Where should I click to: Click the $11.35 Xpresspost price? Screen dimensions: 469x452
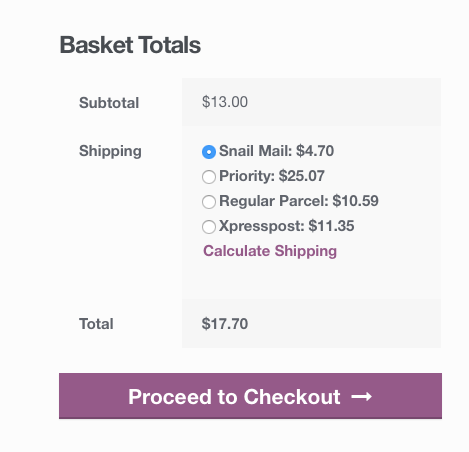click(331, 226)
